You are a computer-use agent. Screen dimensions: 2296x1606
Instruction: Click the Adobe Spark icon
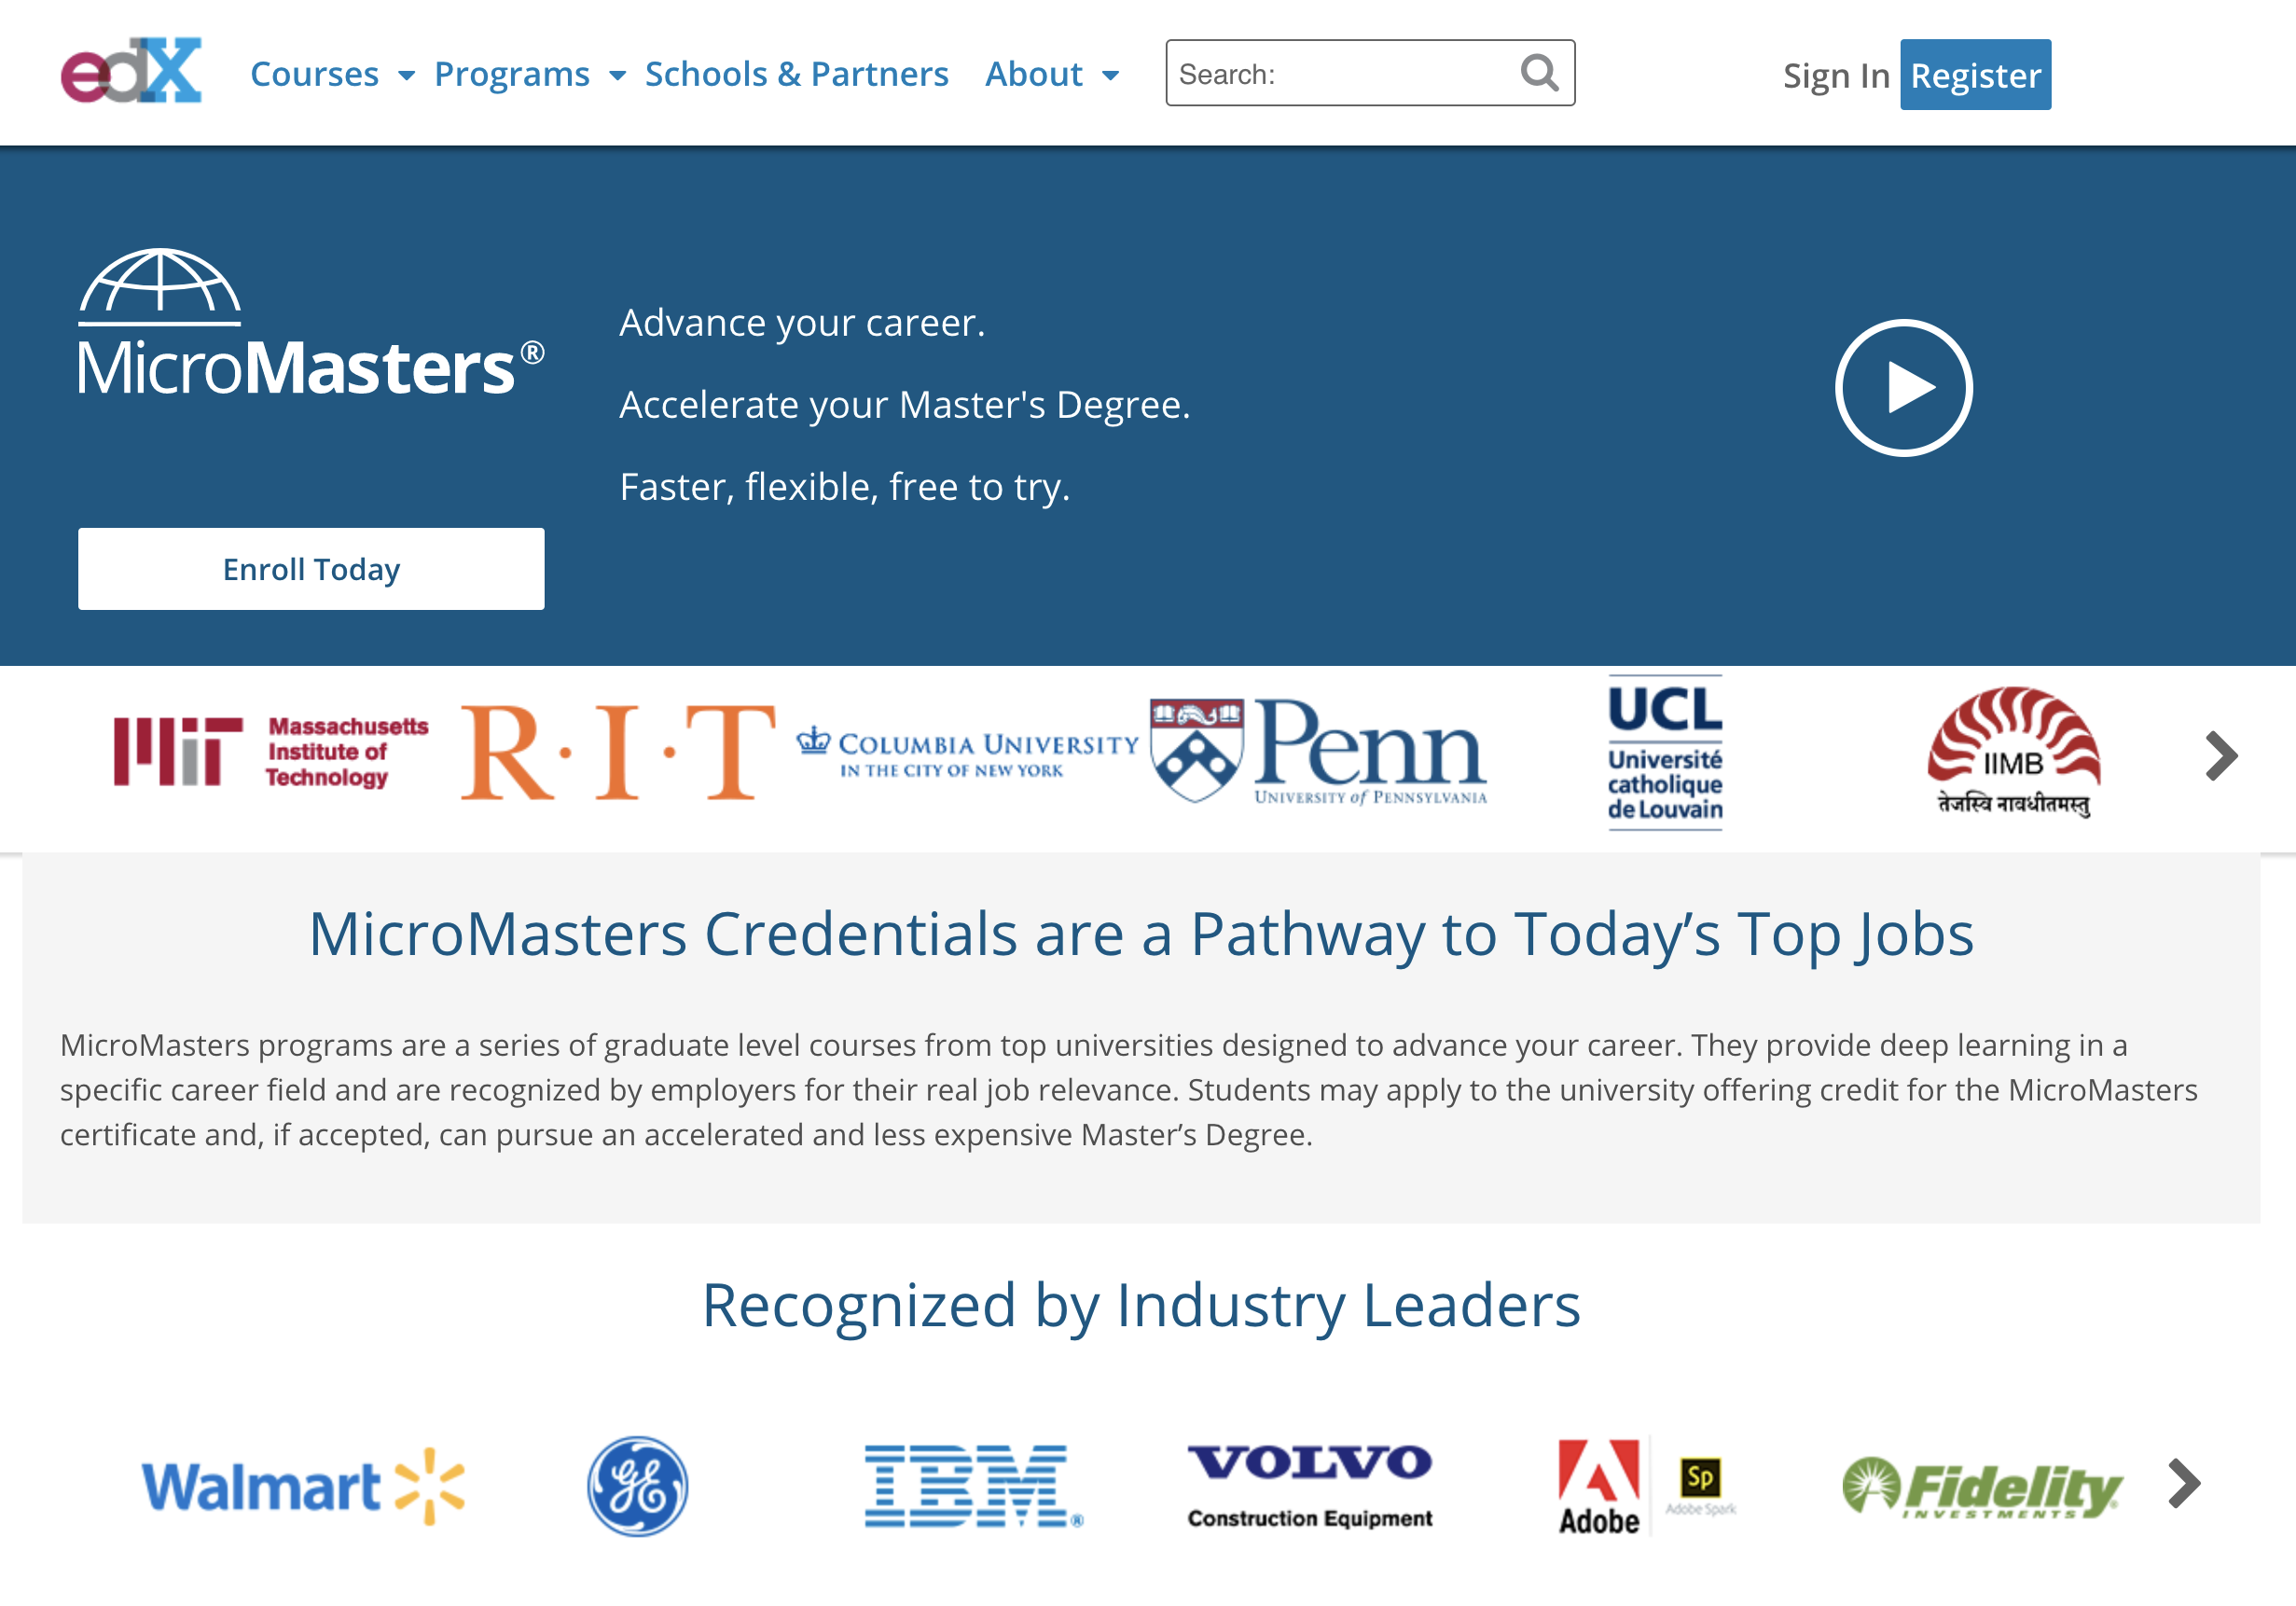[1701, 1486]
